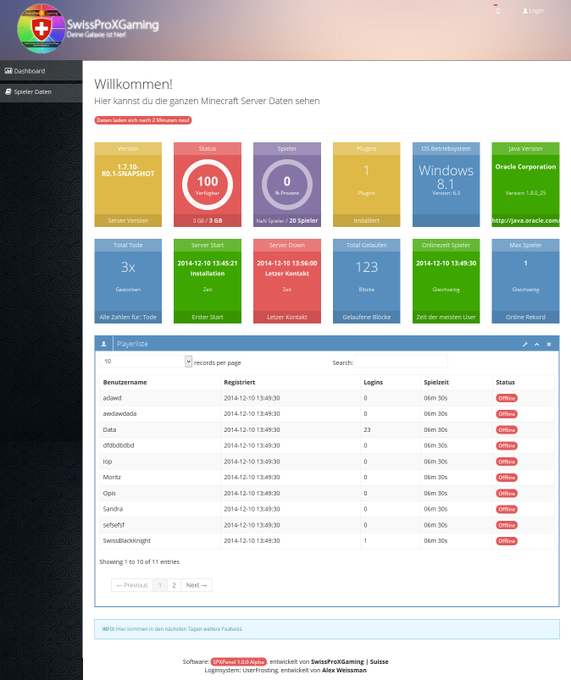Focus the Search input field
Screen dimensions: 571x680
tap(401, 362)
